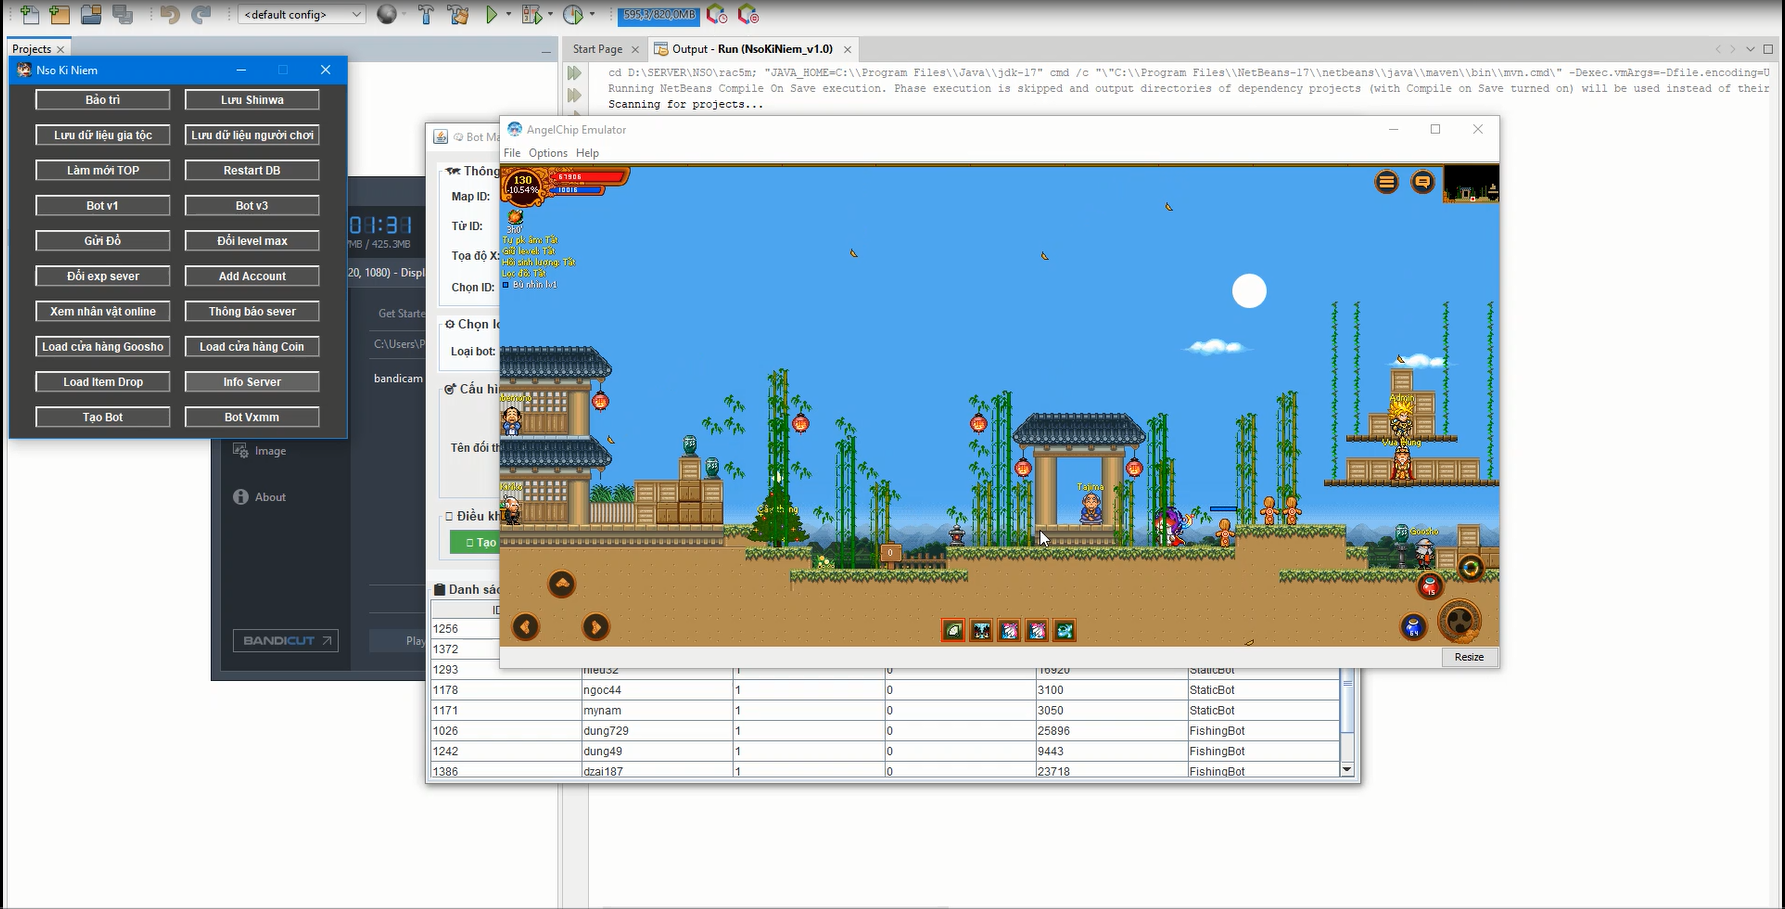Tap the large attack button in game
This screenshot has width=1785, height=909.
tap(1460, 621)
